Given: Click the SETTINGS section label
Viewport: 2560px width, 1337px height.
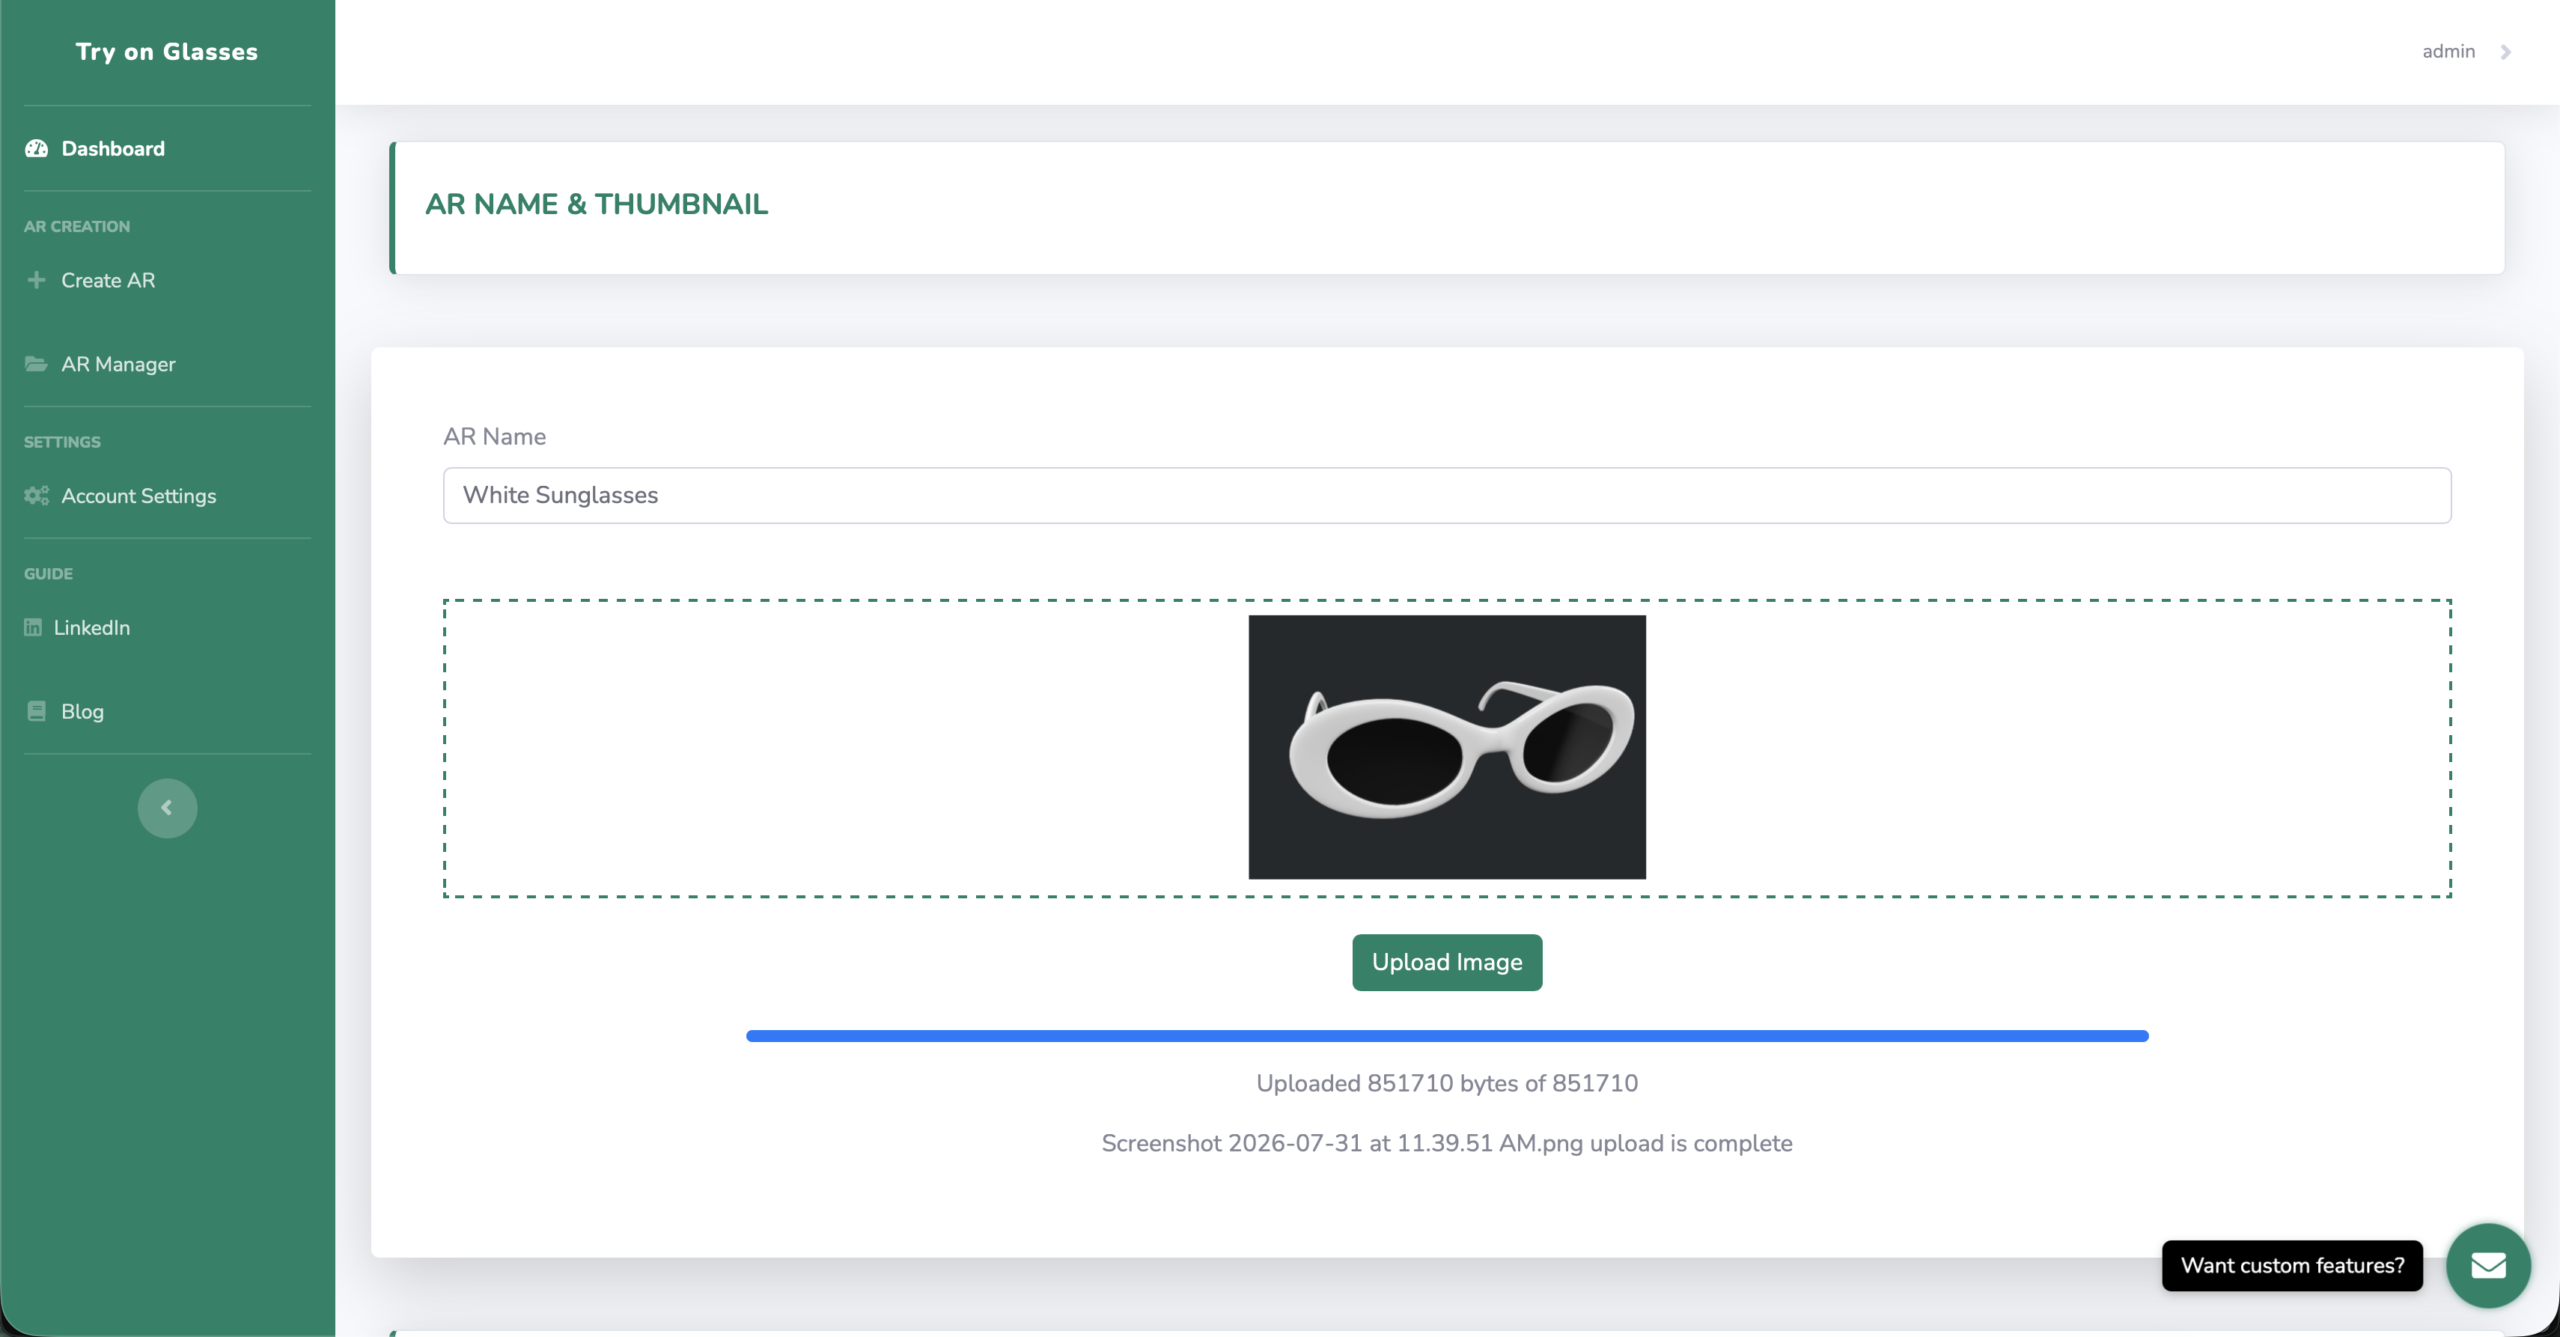Looking at the screenshot, I should tap(62, 442).
